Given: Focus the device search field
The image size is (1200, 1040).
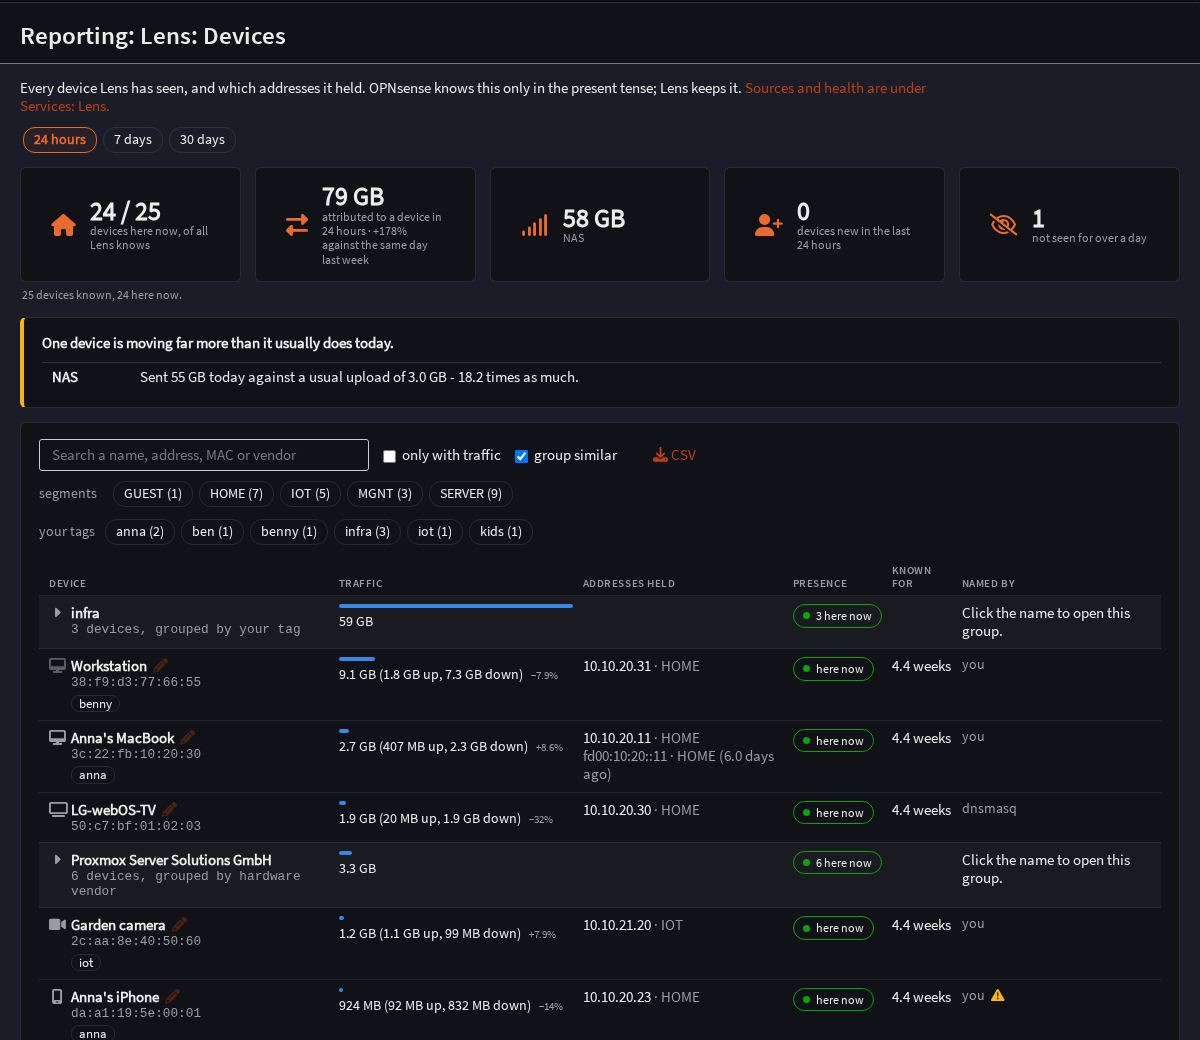Looking at the screenshot, I should (204, 455).
